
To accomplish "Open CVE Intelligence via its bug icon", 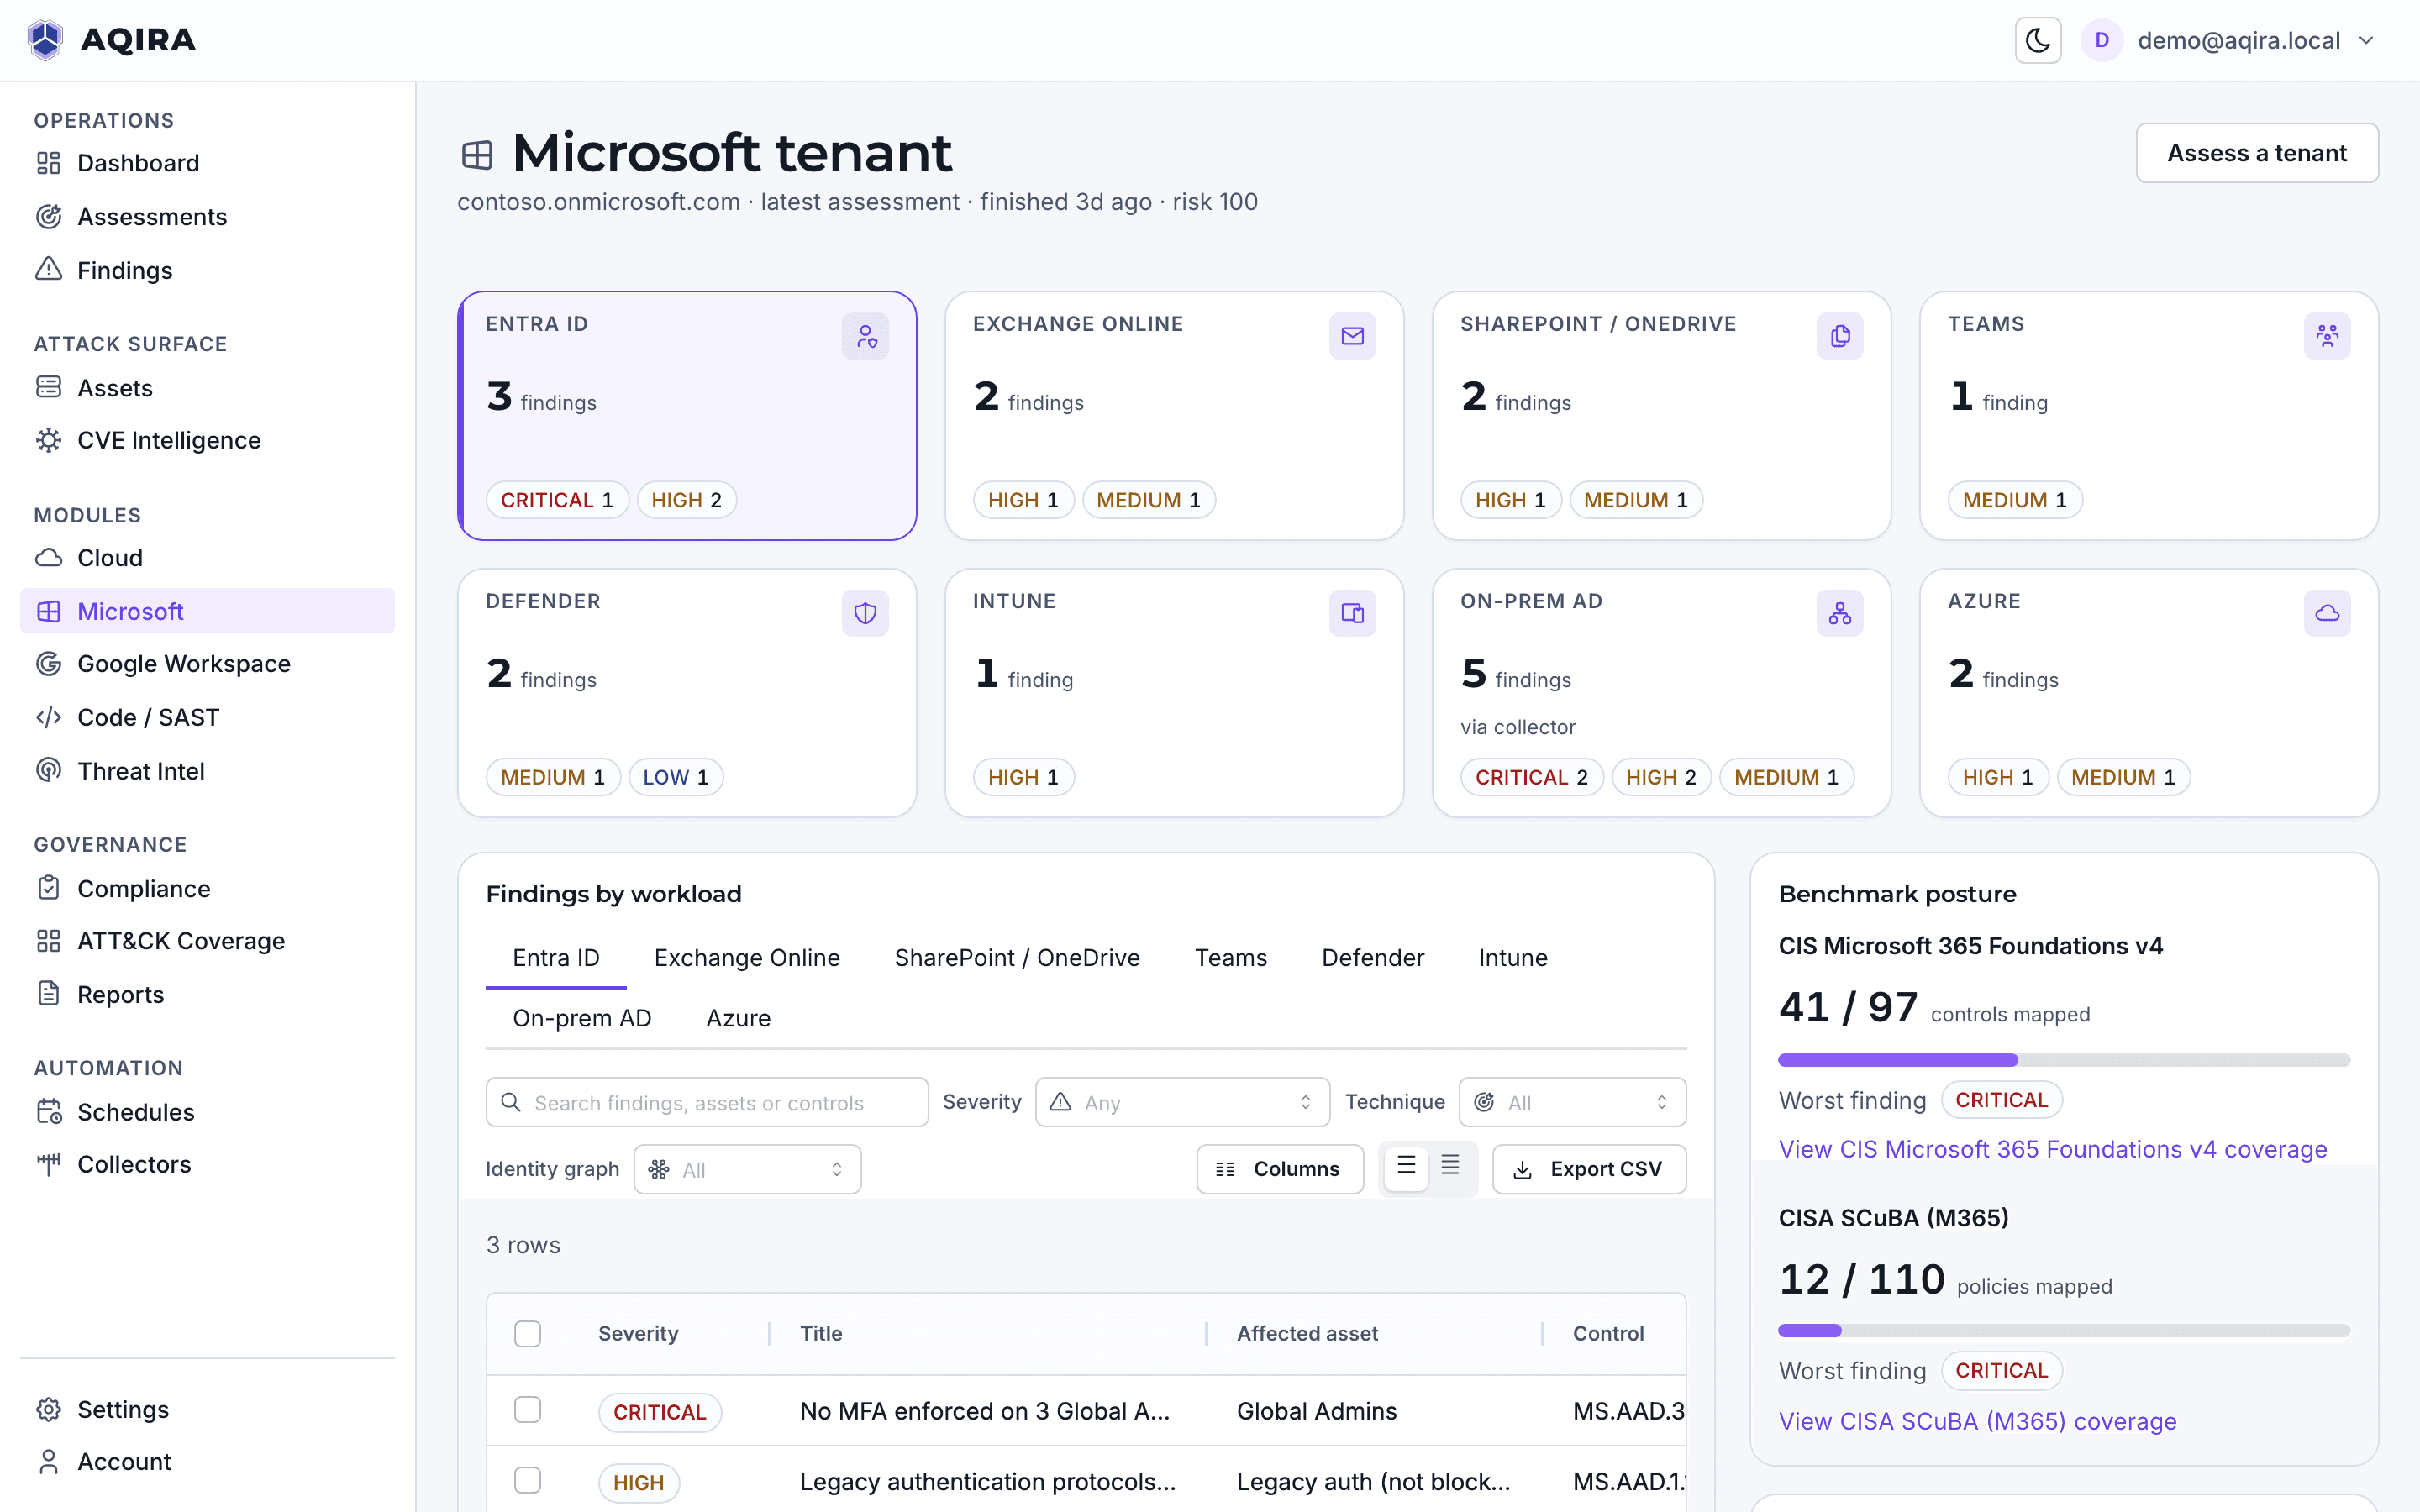I will (48, 440).
